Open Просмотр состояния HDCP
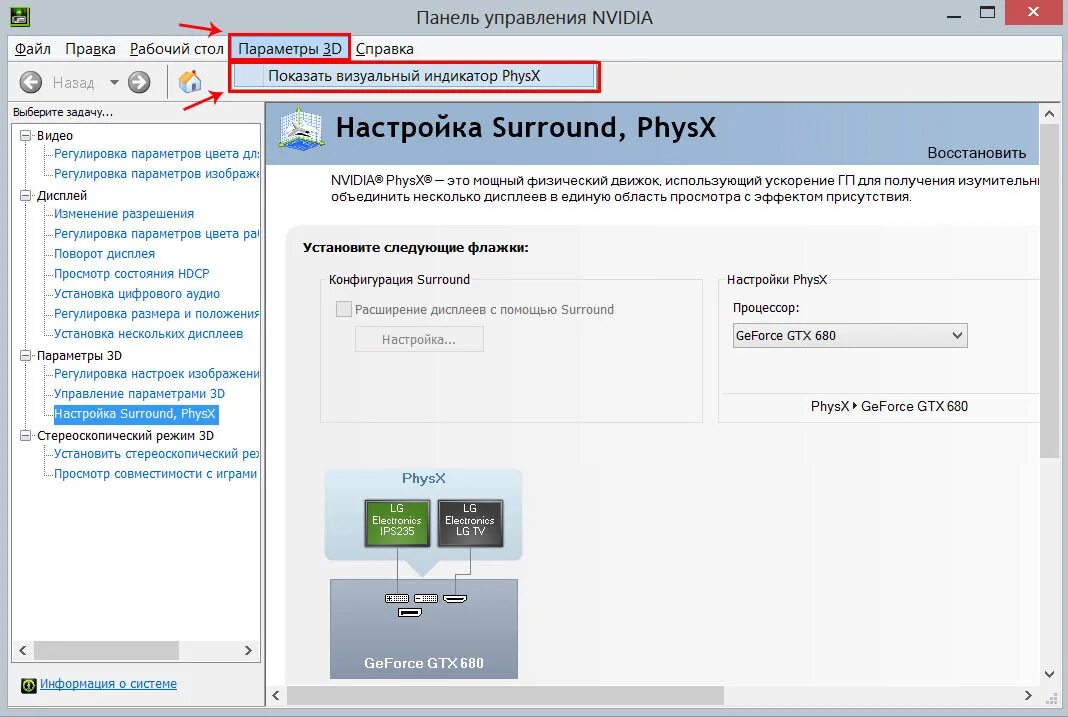 pyautogui.click(x=131, y=274)
